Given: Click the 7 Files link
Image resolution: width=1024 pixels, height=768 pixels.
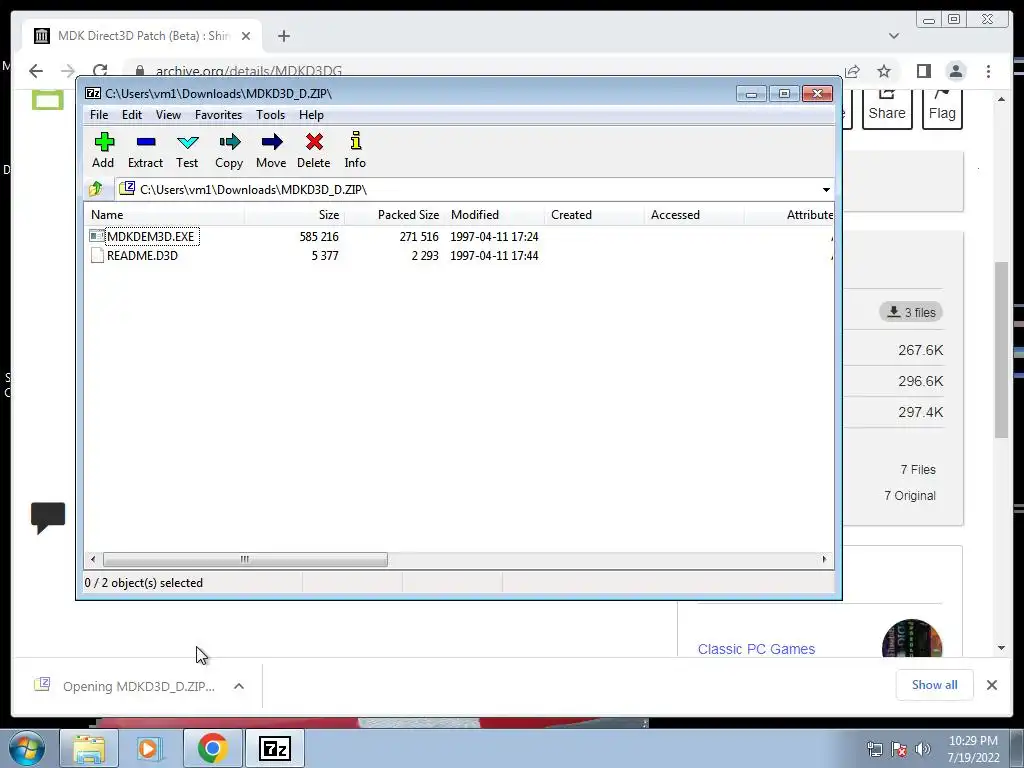Looking at the screenshot, I should [918, 470].
